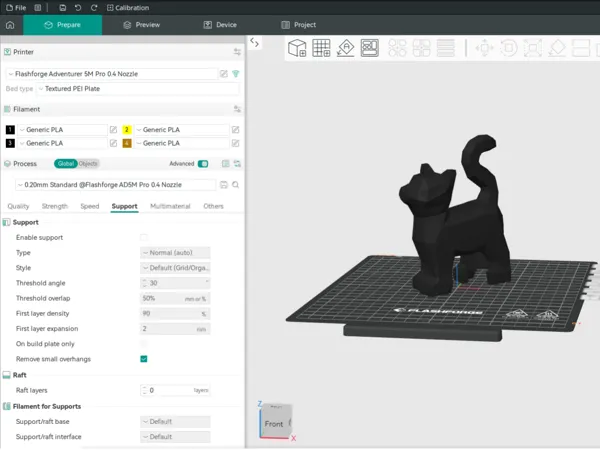Collapse sidebar with the arrows icon

click(254, 42)
